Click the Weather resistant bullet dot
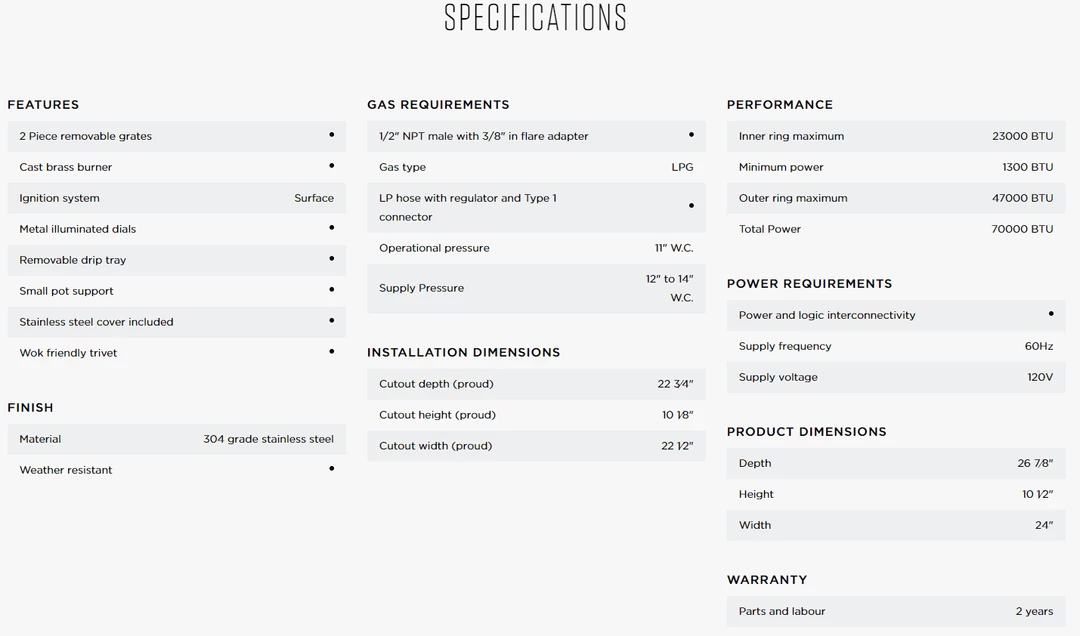The image size is (1080, 636). pos(332,469)
